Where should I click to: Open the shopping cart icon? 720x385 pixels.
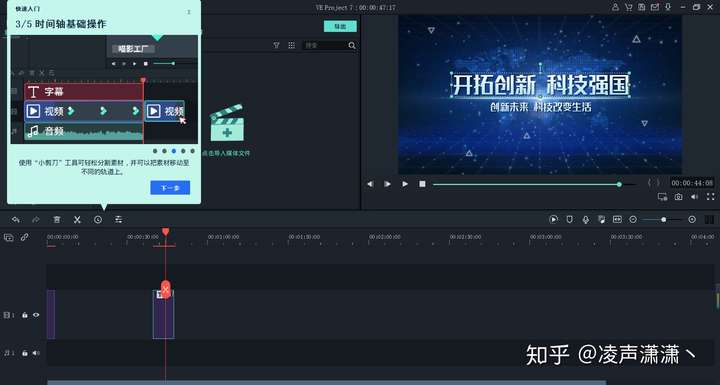tap(629, 7)
